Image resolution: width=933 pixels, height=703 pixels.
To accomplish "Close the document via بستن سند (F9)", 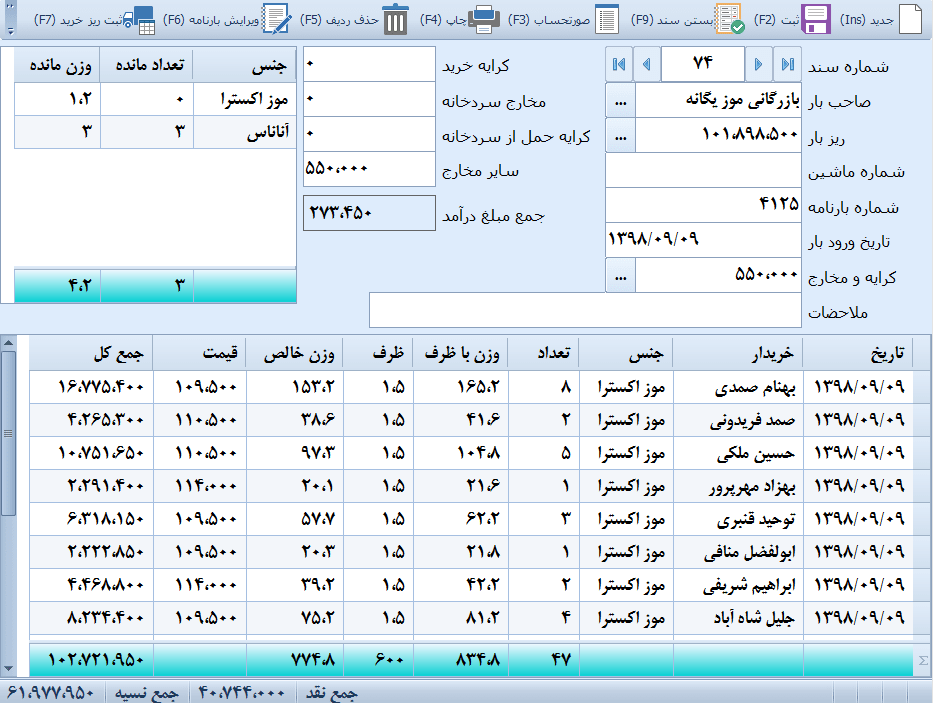I will click(724, 19).
